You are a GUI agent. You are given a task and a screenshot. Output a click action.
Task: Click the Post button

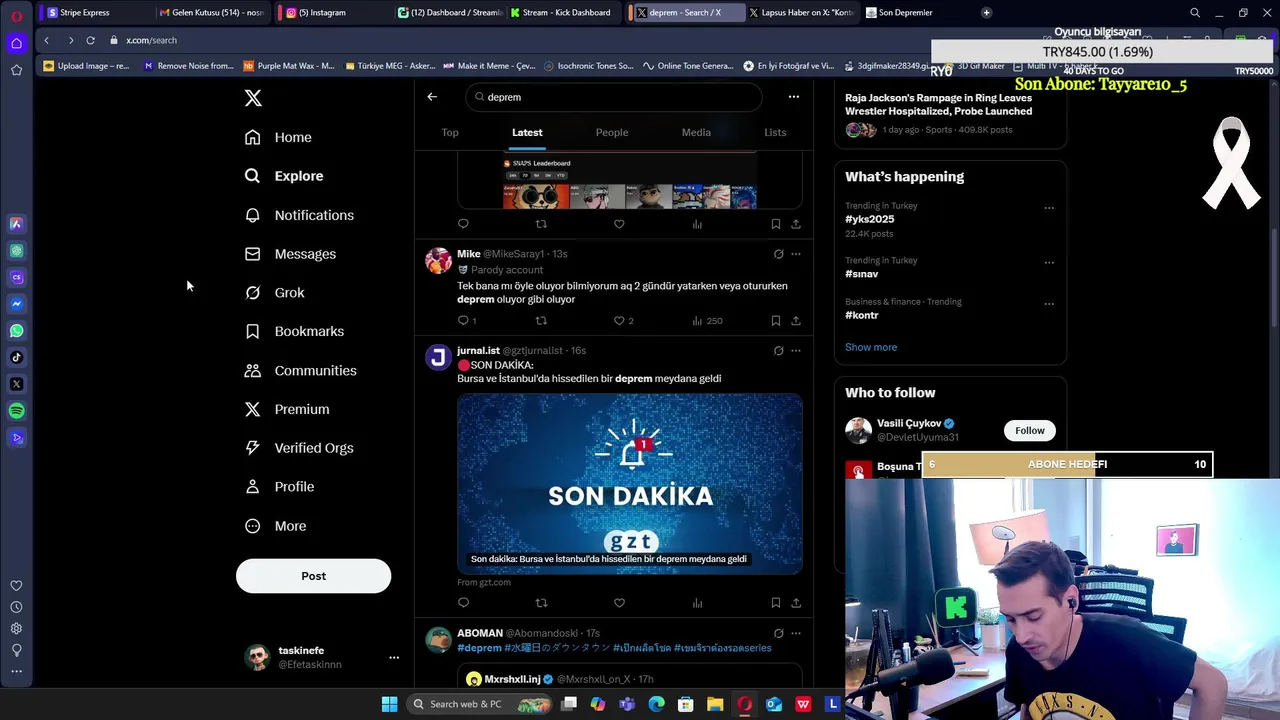click(313, 576)
